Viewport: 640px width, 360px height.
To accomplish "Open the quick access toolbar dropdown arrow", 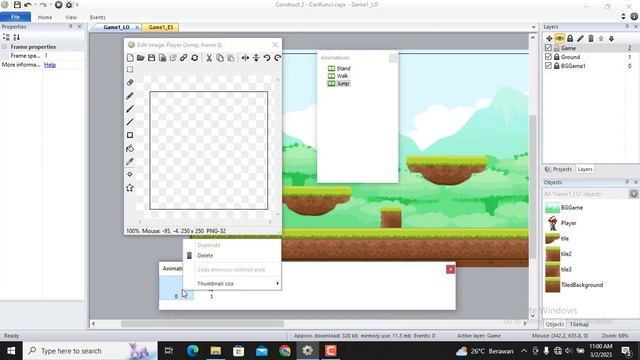I will pos(77,5).
